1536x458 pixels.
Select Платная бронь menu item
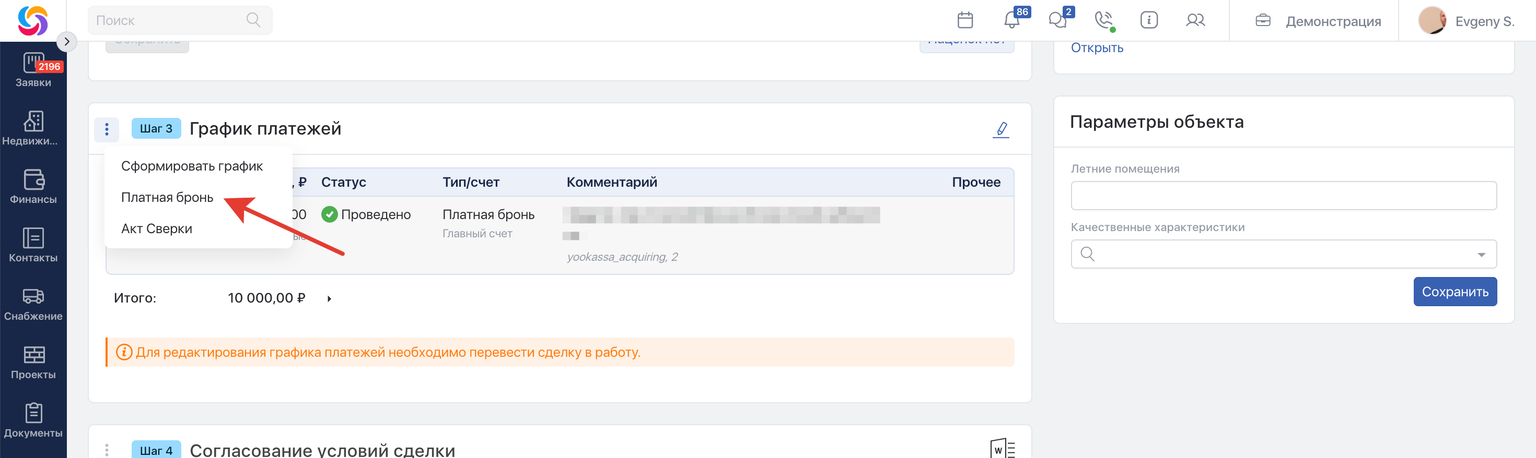coord(167,198)
